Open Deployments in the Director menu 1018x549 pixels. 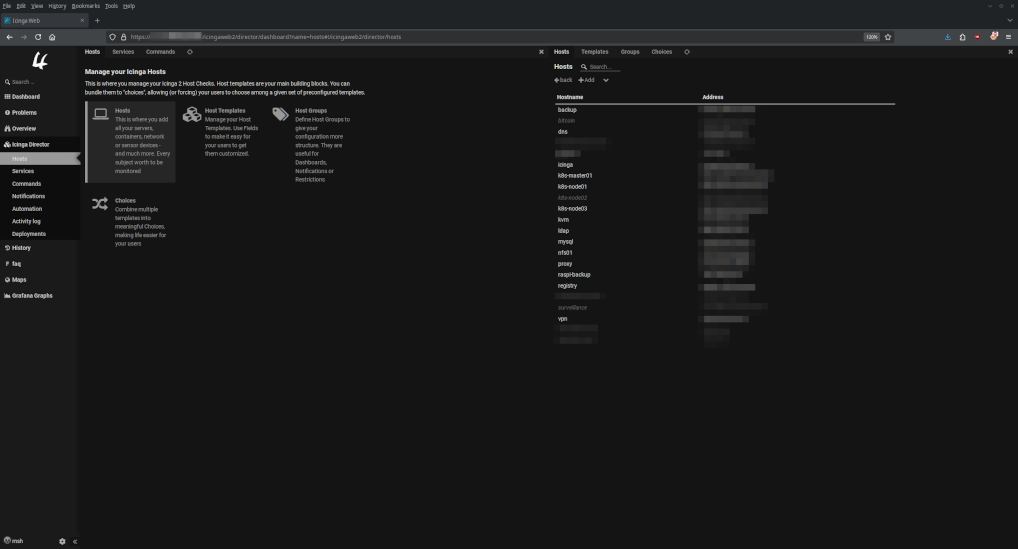click(x=29, y=234)
